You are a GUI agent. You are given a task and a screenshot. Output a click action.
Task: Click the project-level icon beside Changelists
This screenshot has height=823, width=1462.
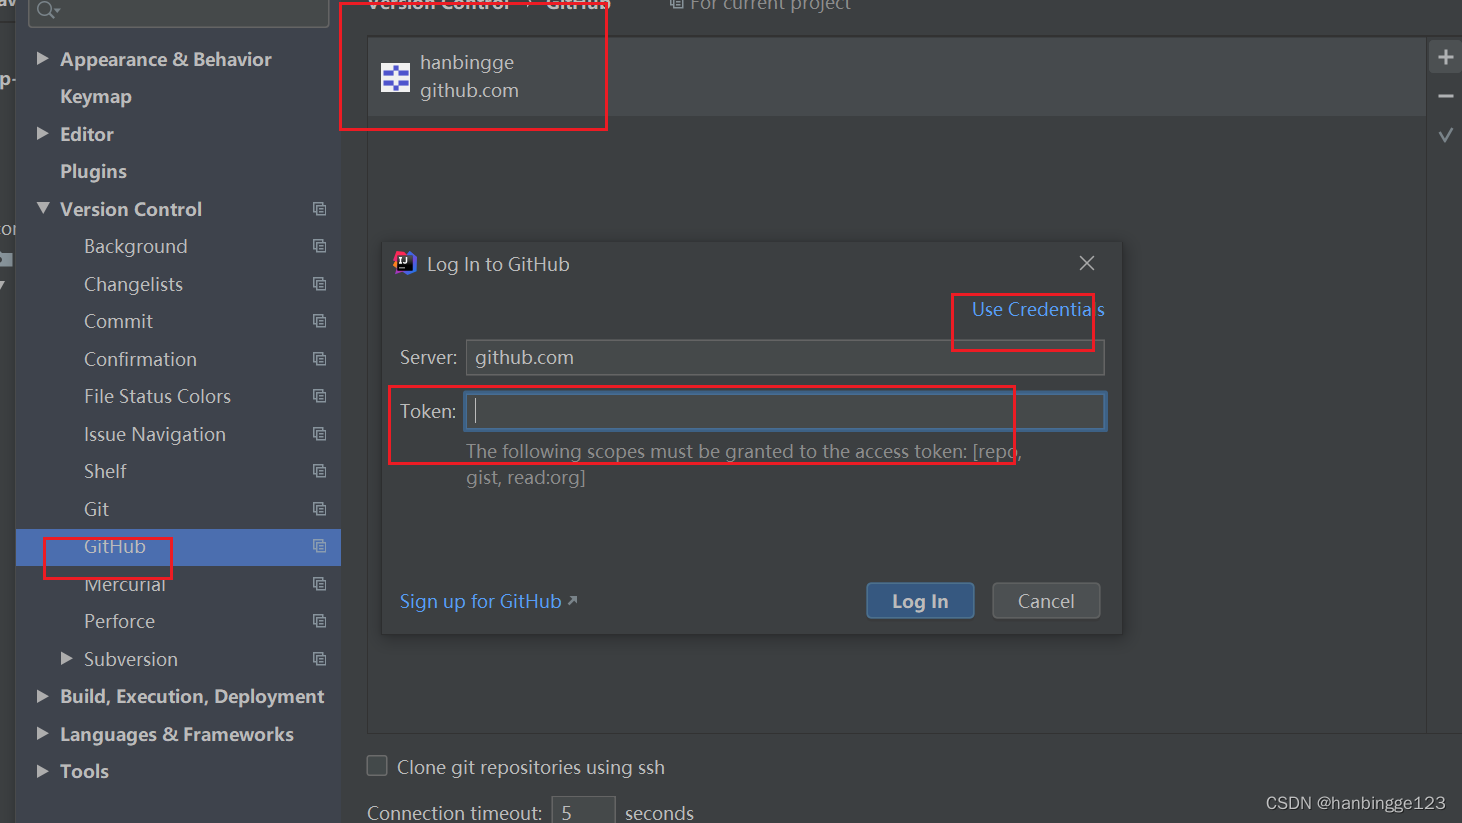pyautogui.click(x=320, y=284)
